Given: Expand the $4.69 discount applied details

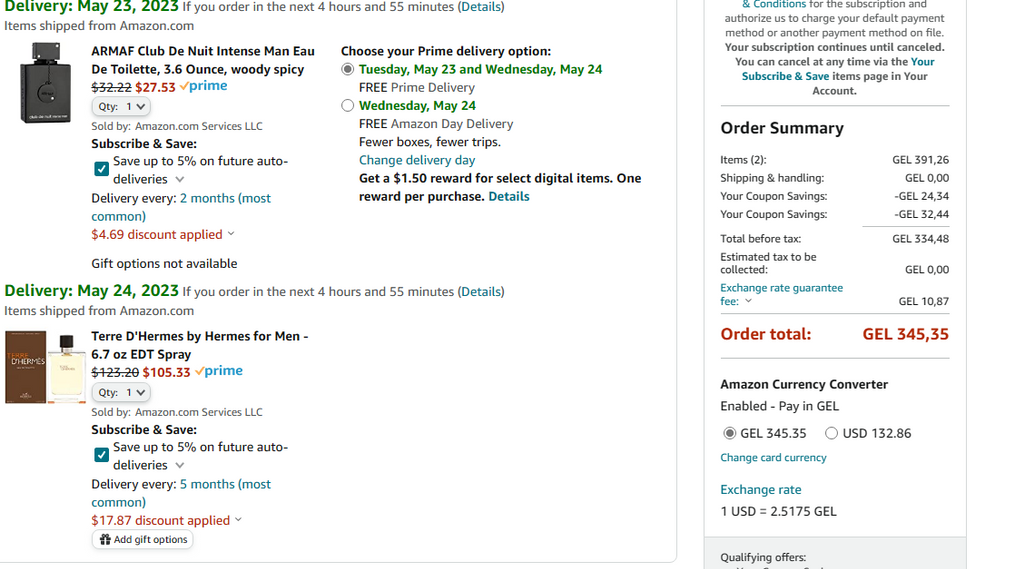Looking at the screenshot, I should coord(231,234).
